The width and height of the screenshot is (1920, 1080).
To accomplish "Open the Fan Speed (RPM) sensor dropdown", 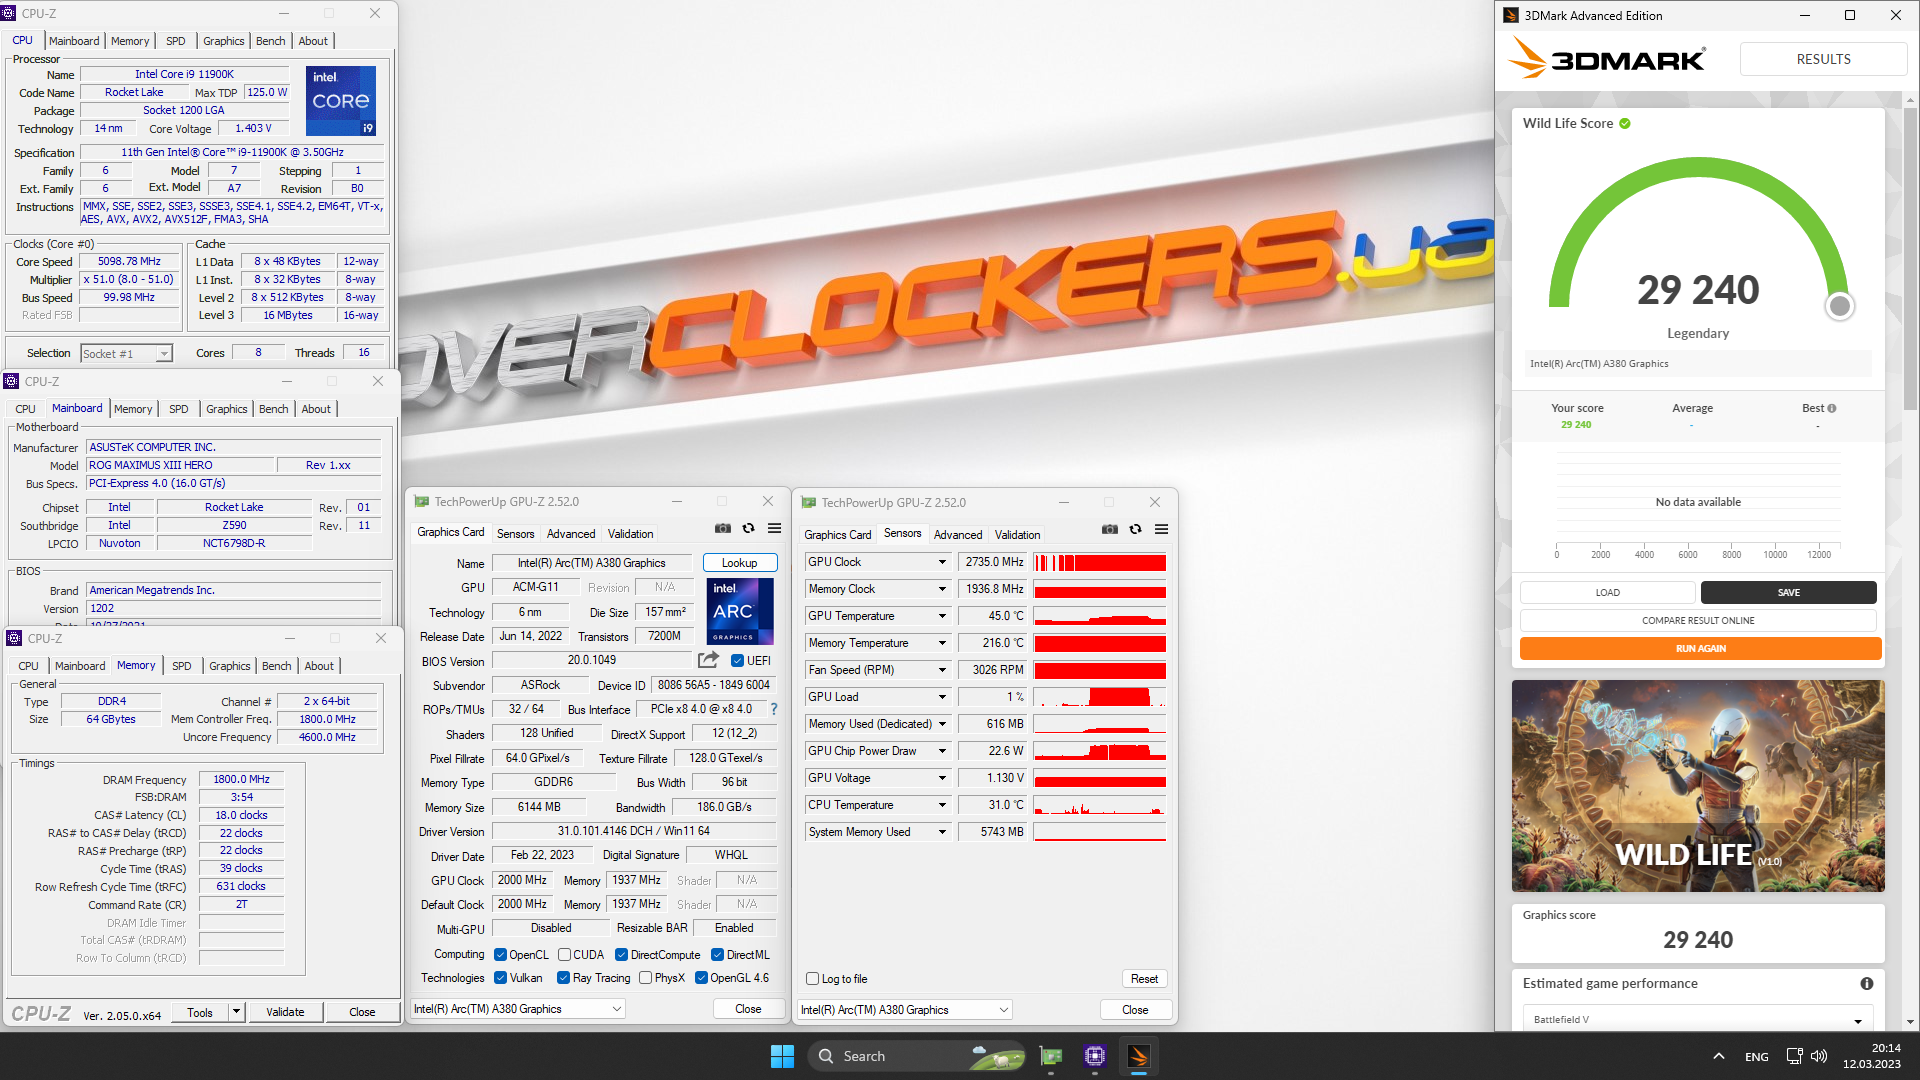I will point(942,671).
